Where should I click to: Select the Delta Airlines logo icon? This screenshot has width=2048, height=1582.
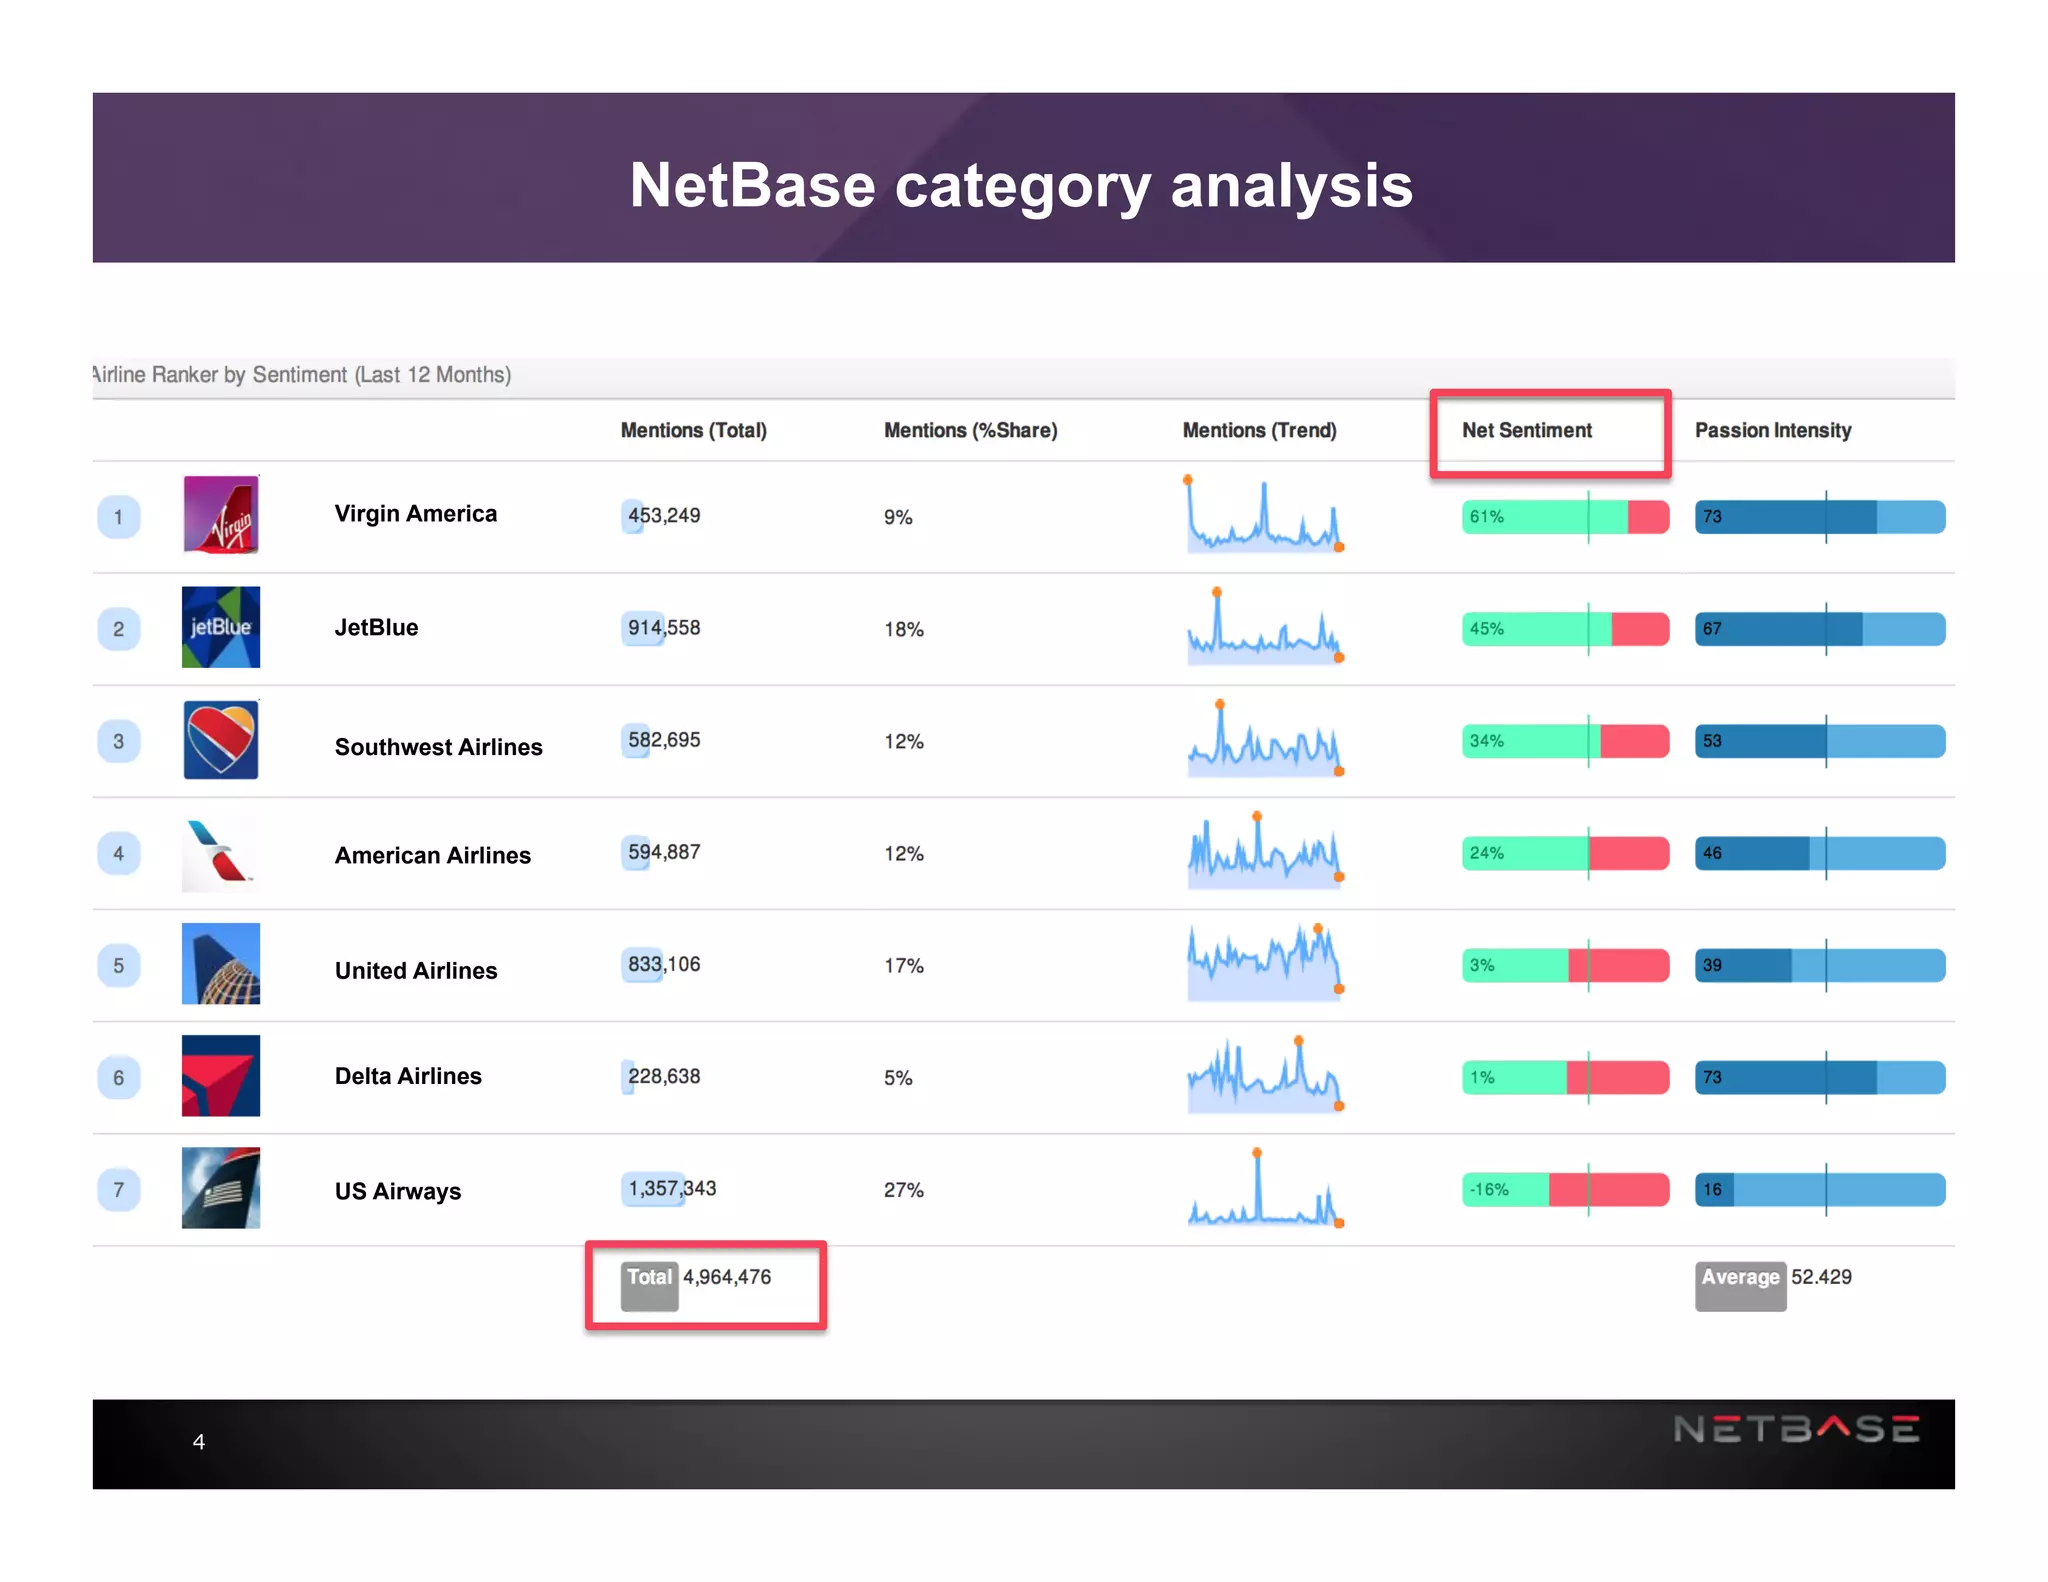pyautogui.click(x=221, y=1076)
